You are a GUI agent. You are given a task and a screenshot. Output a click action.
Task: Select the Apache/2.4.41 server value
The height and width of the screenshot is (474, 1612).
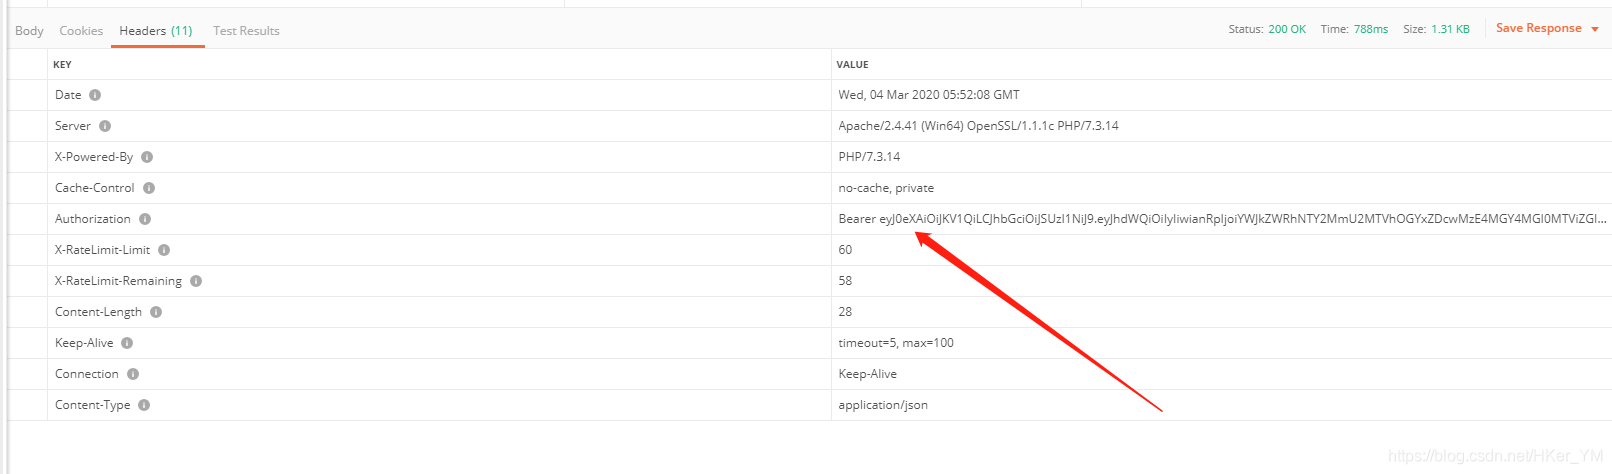point(978,126)
